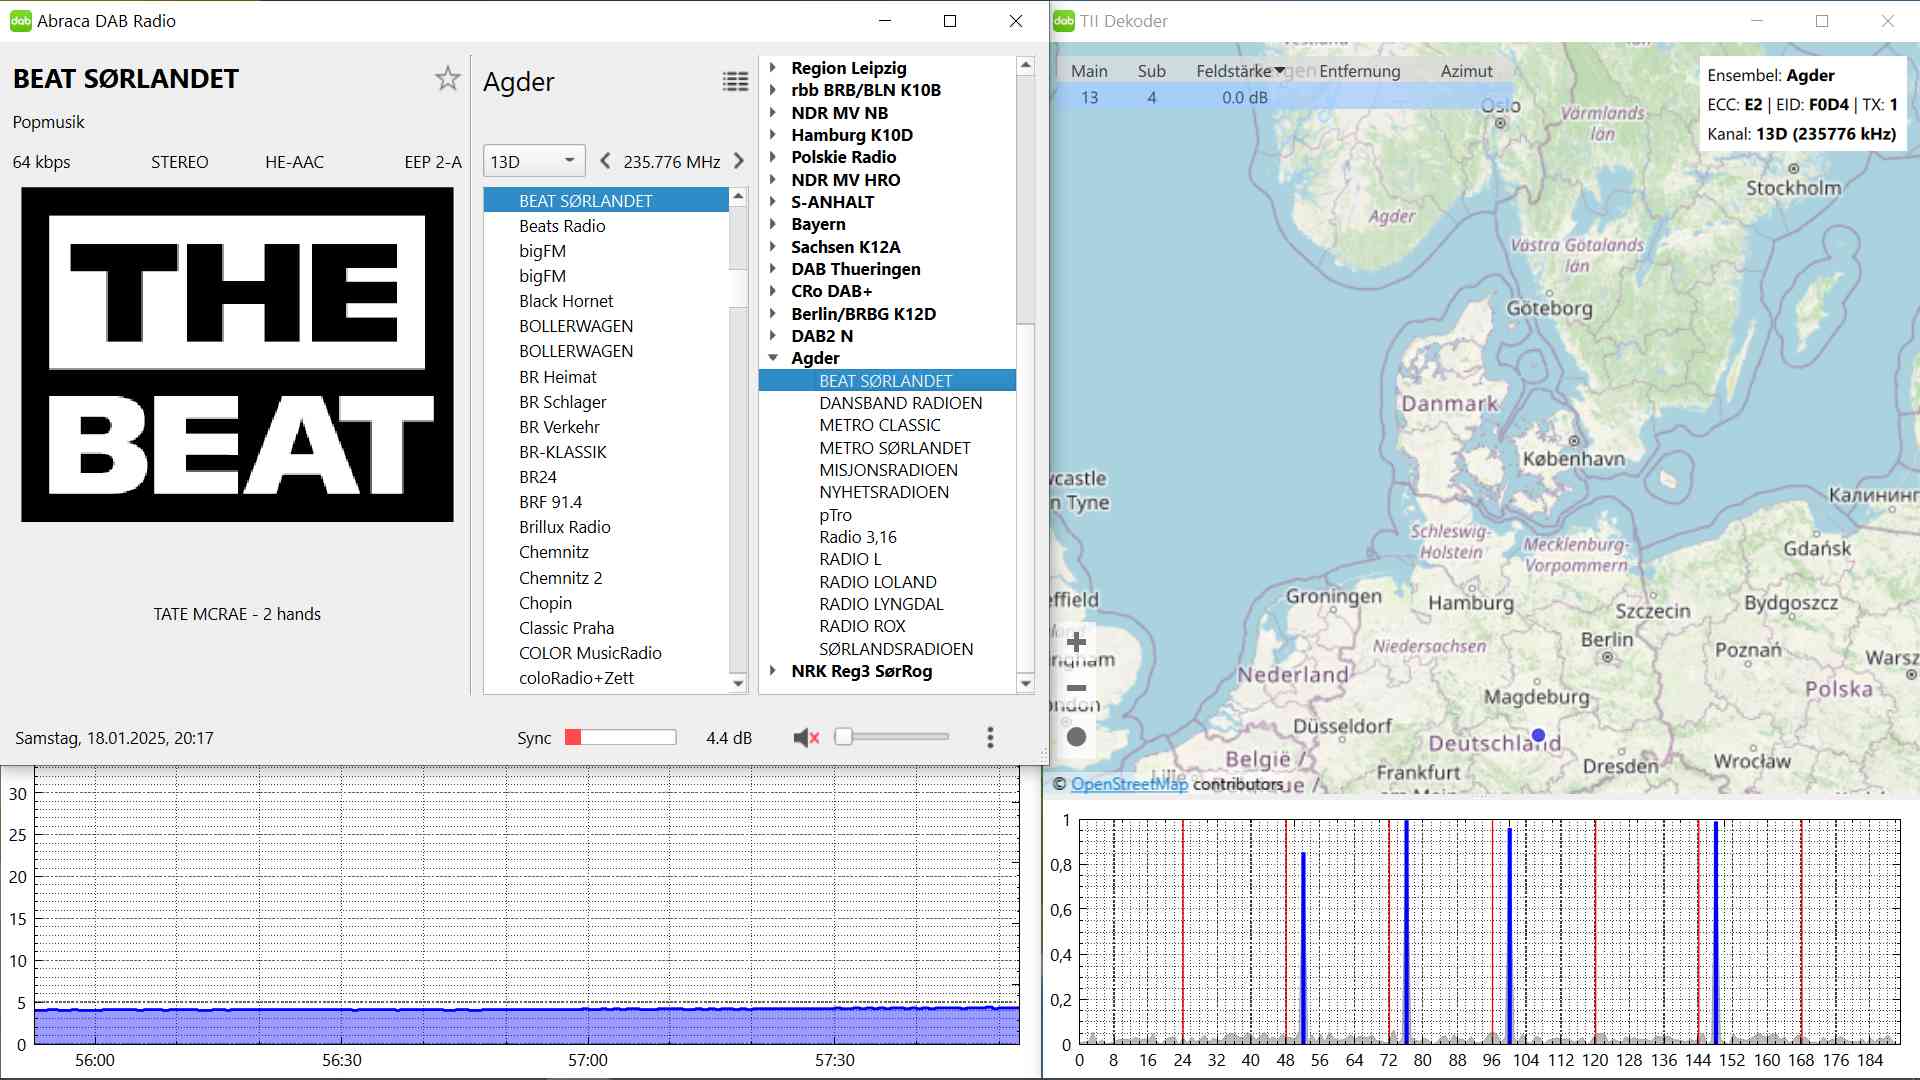
Task: Tune to next channel with right arrow
Action: [738, 161]
